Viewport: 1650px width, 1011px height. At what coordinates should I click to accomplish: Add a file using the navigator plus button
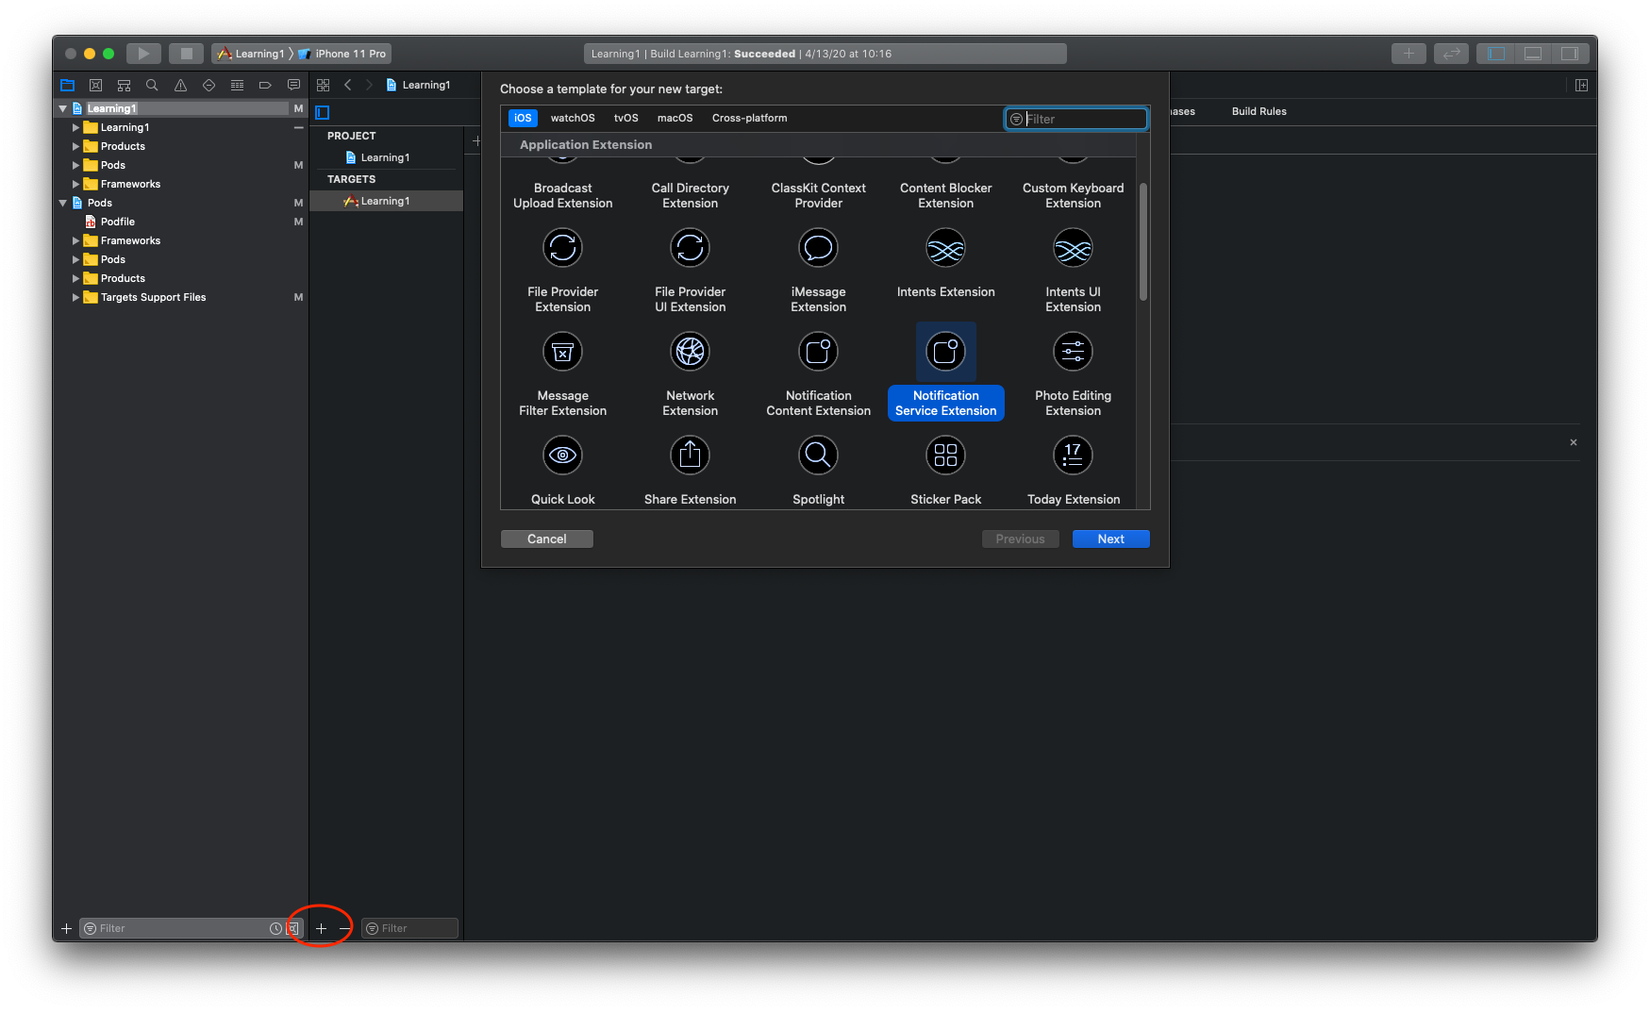pos(66,928)
